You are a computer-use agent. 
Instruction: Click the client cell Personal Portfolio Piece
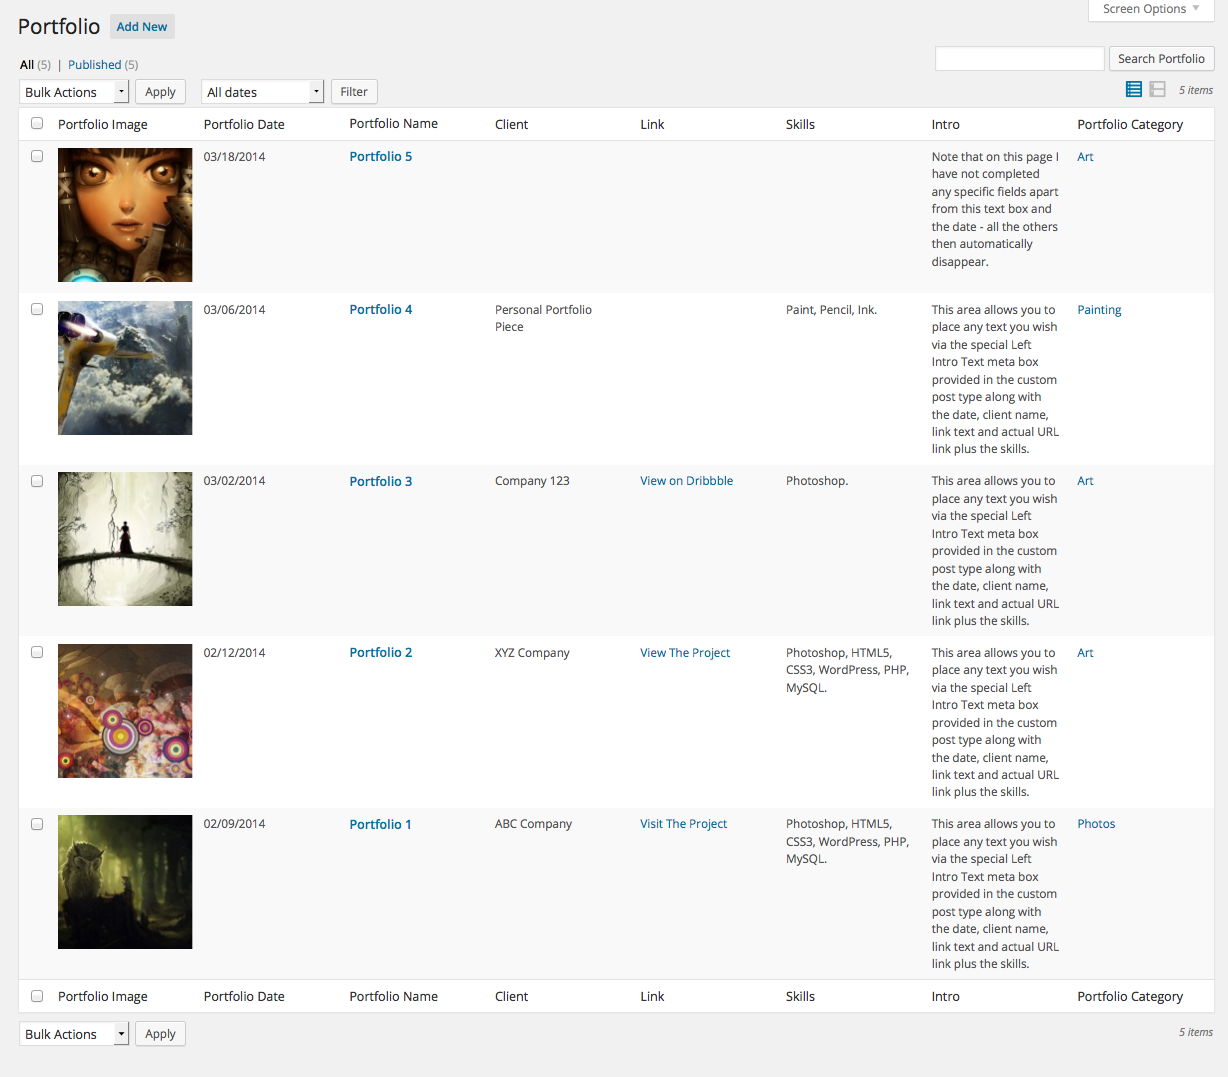pyautogui.click(x=543, y=318)
